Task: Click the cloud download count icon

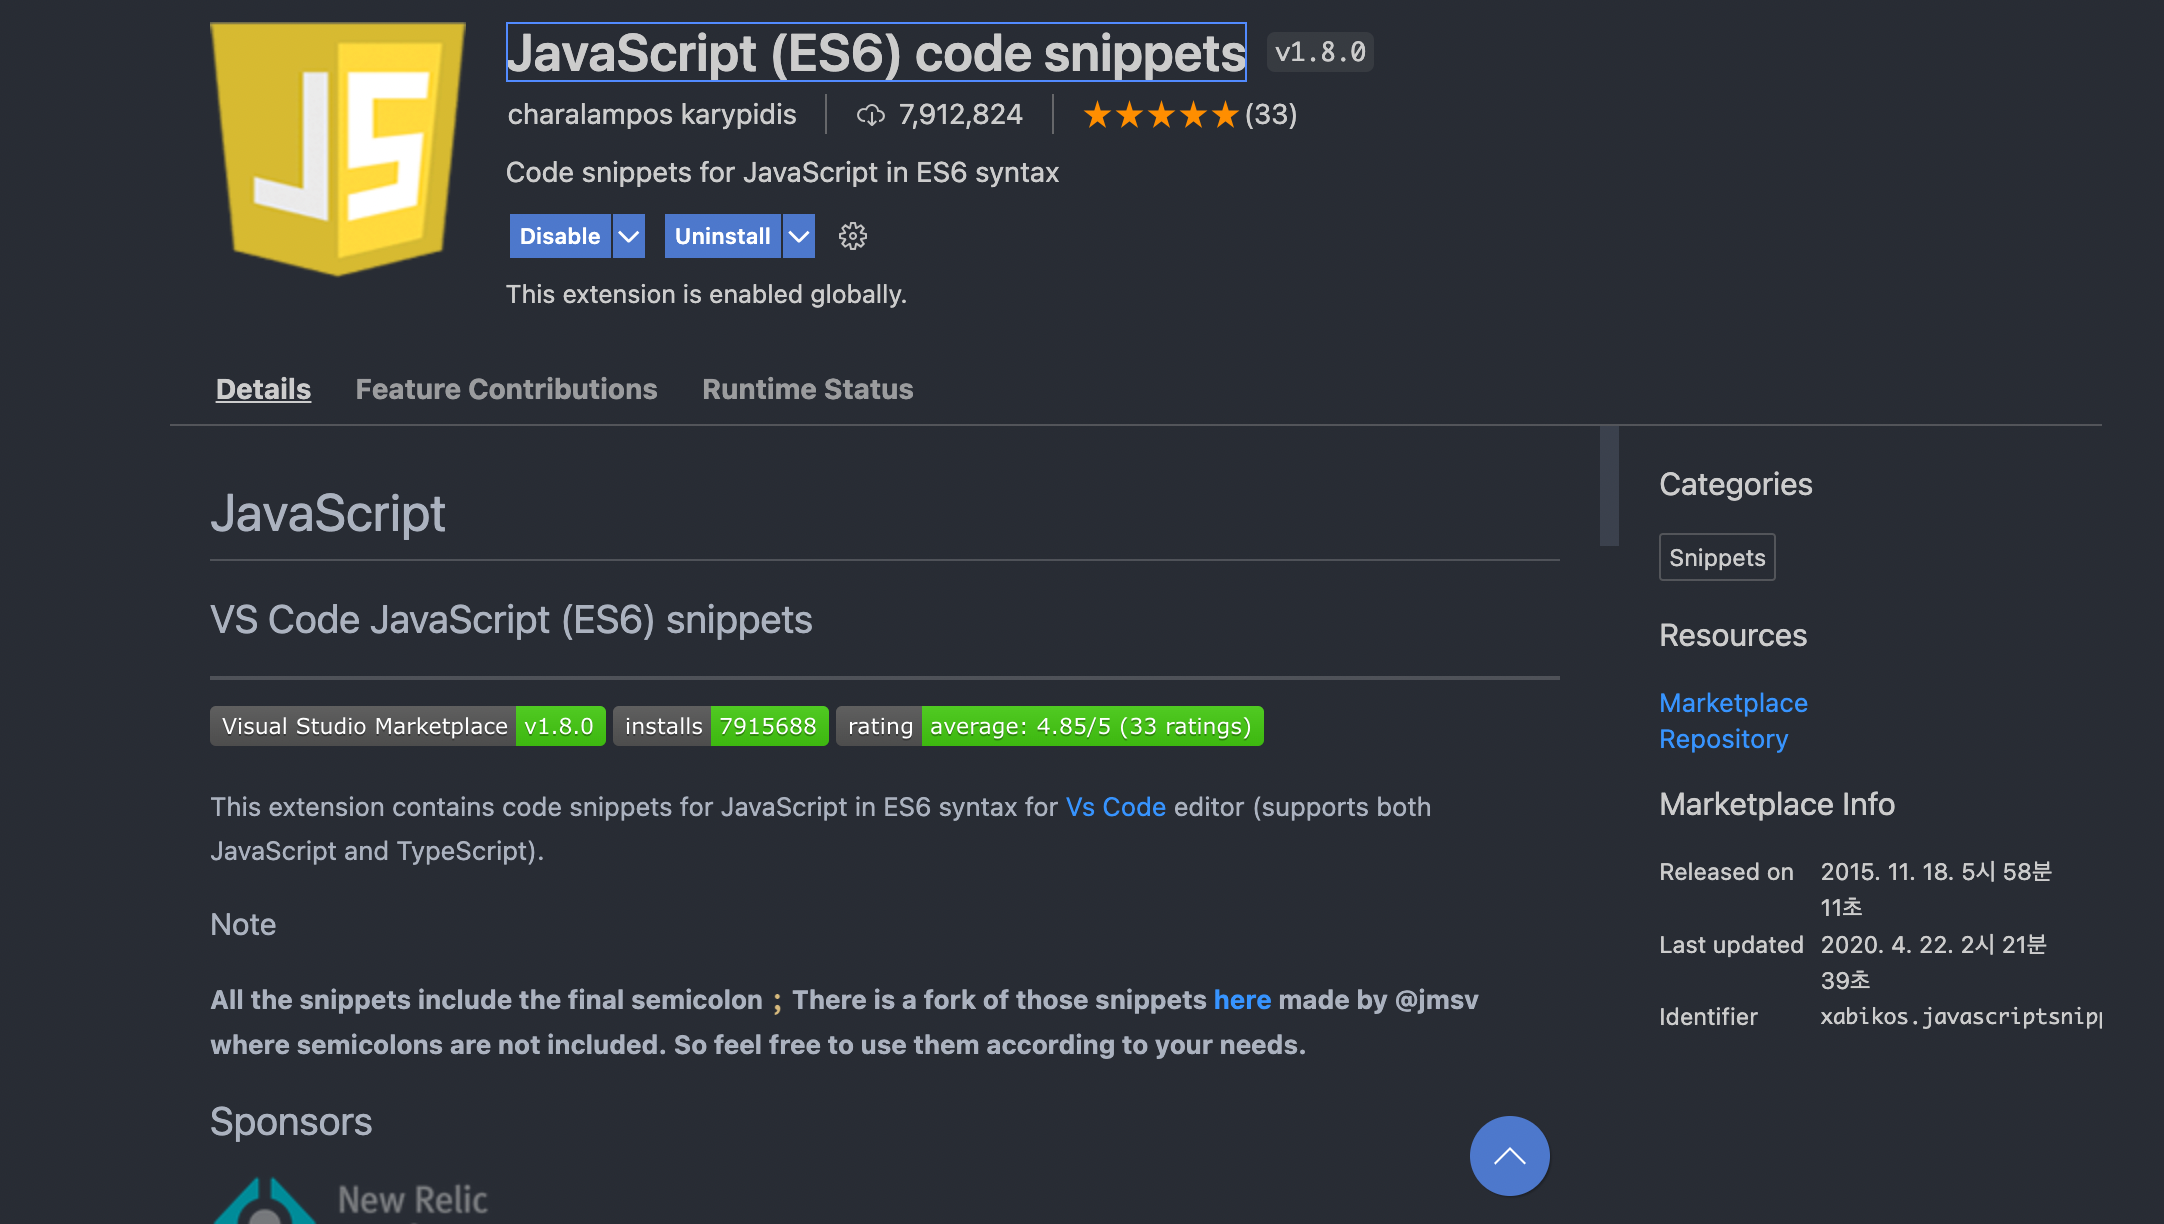Action: (x=871, y=115)
